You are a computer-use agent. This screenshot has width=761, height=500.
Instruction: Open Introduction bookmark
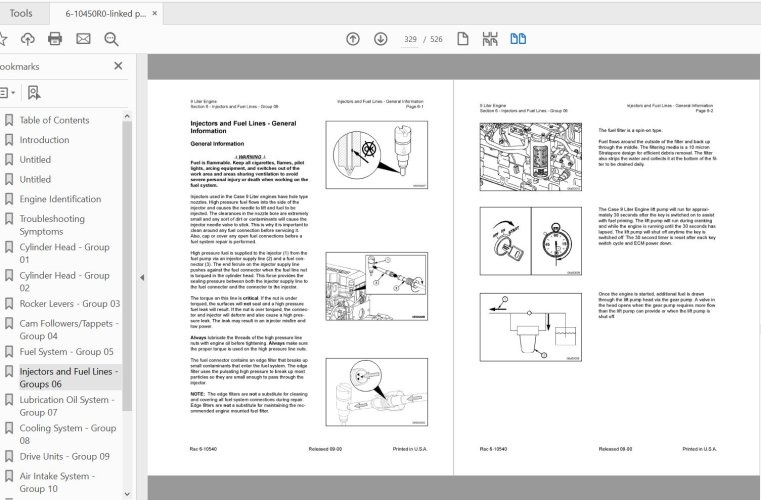44,140
